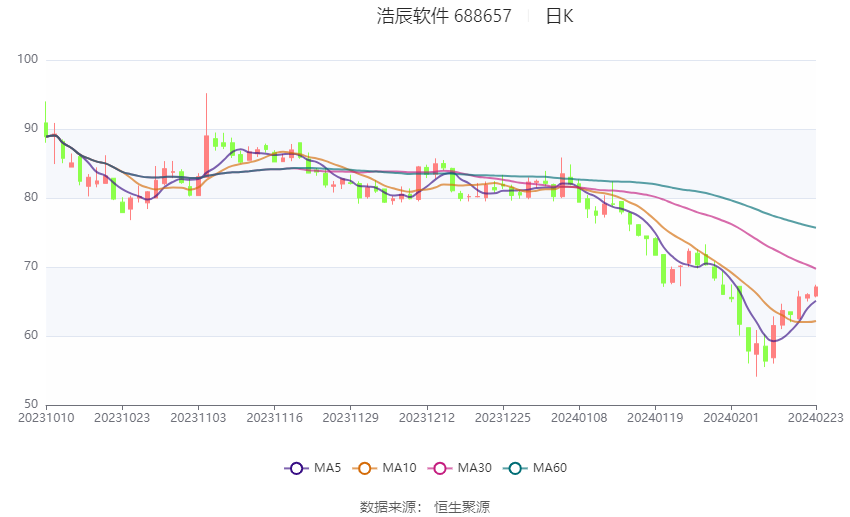Click x-axis date label 20231023
This screenshot has height=517, width=850.
(122, 418)
